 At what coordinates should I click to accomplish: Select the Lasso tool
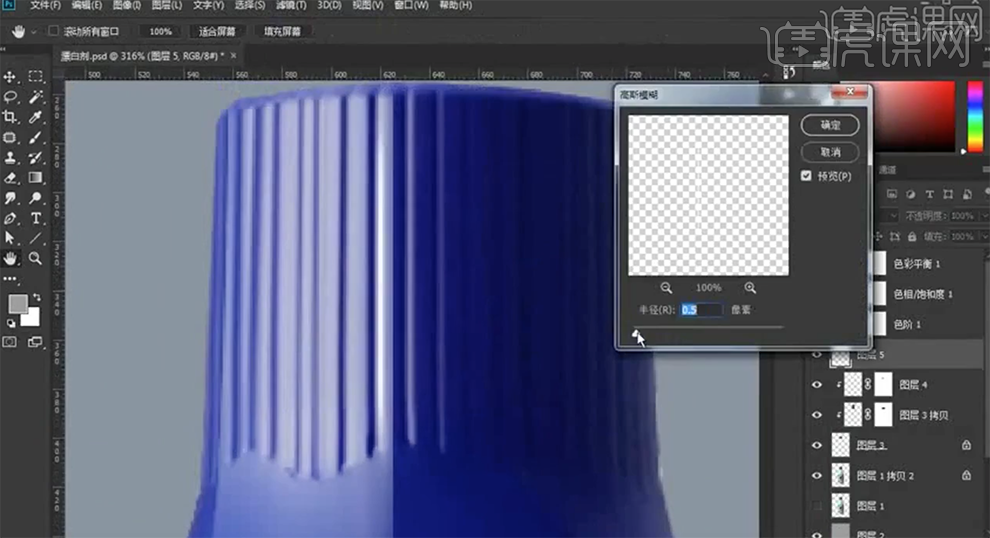[11, 97]
